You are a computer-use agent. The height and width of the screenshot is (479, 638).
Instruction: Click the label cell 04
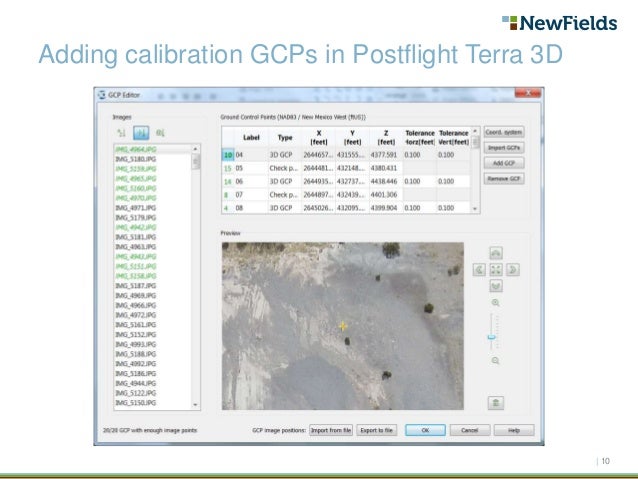pyautogui.click(x=251, y=155)
